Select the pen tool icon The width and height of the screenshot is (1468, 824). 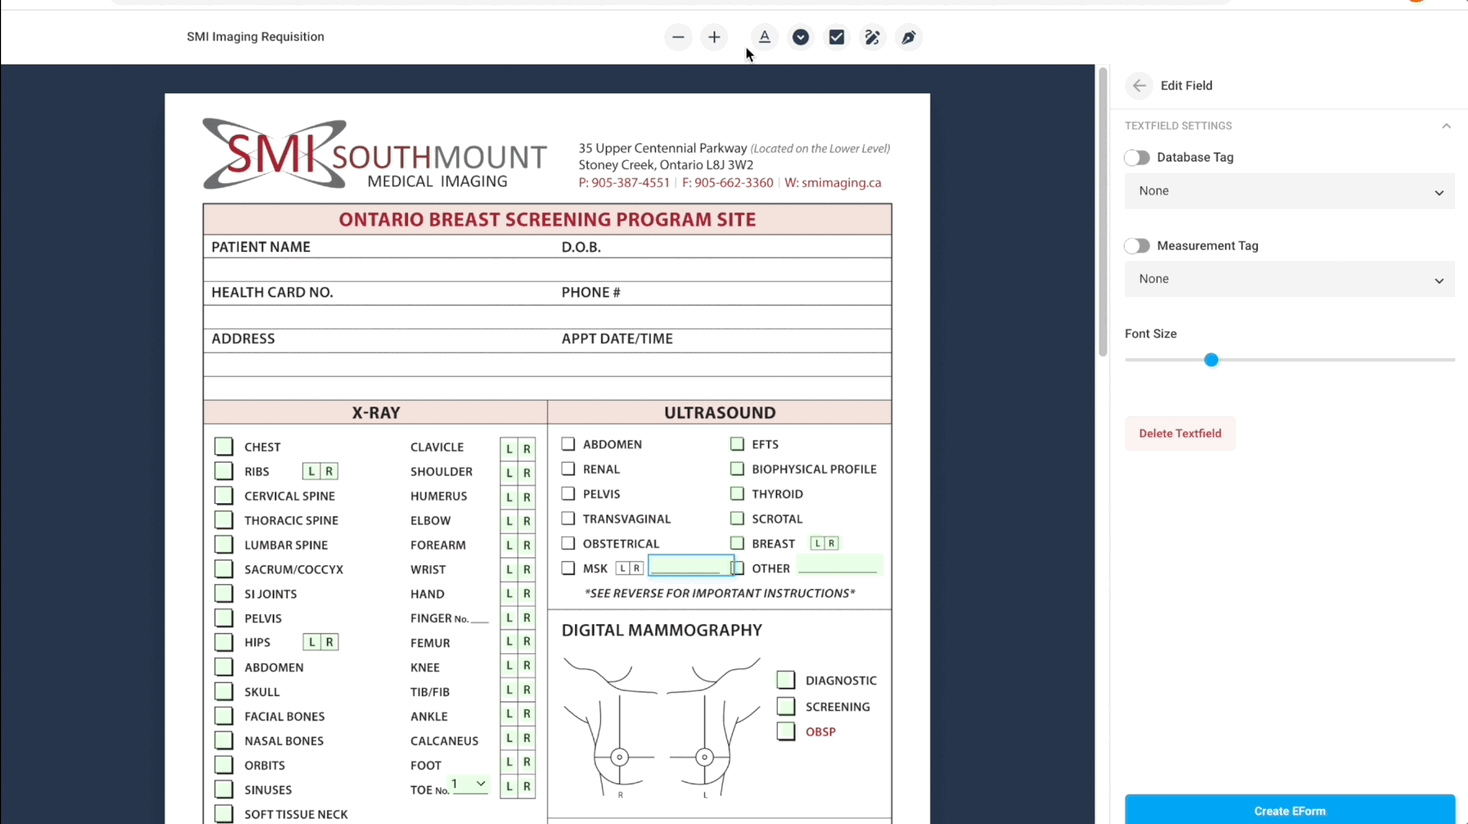(909, 37)
